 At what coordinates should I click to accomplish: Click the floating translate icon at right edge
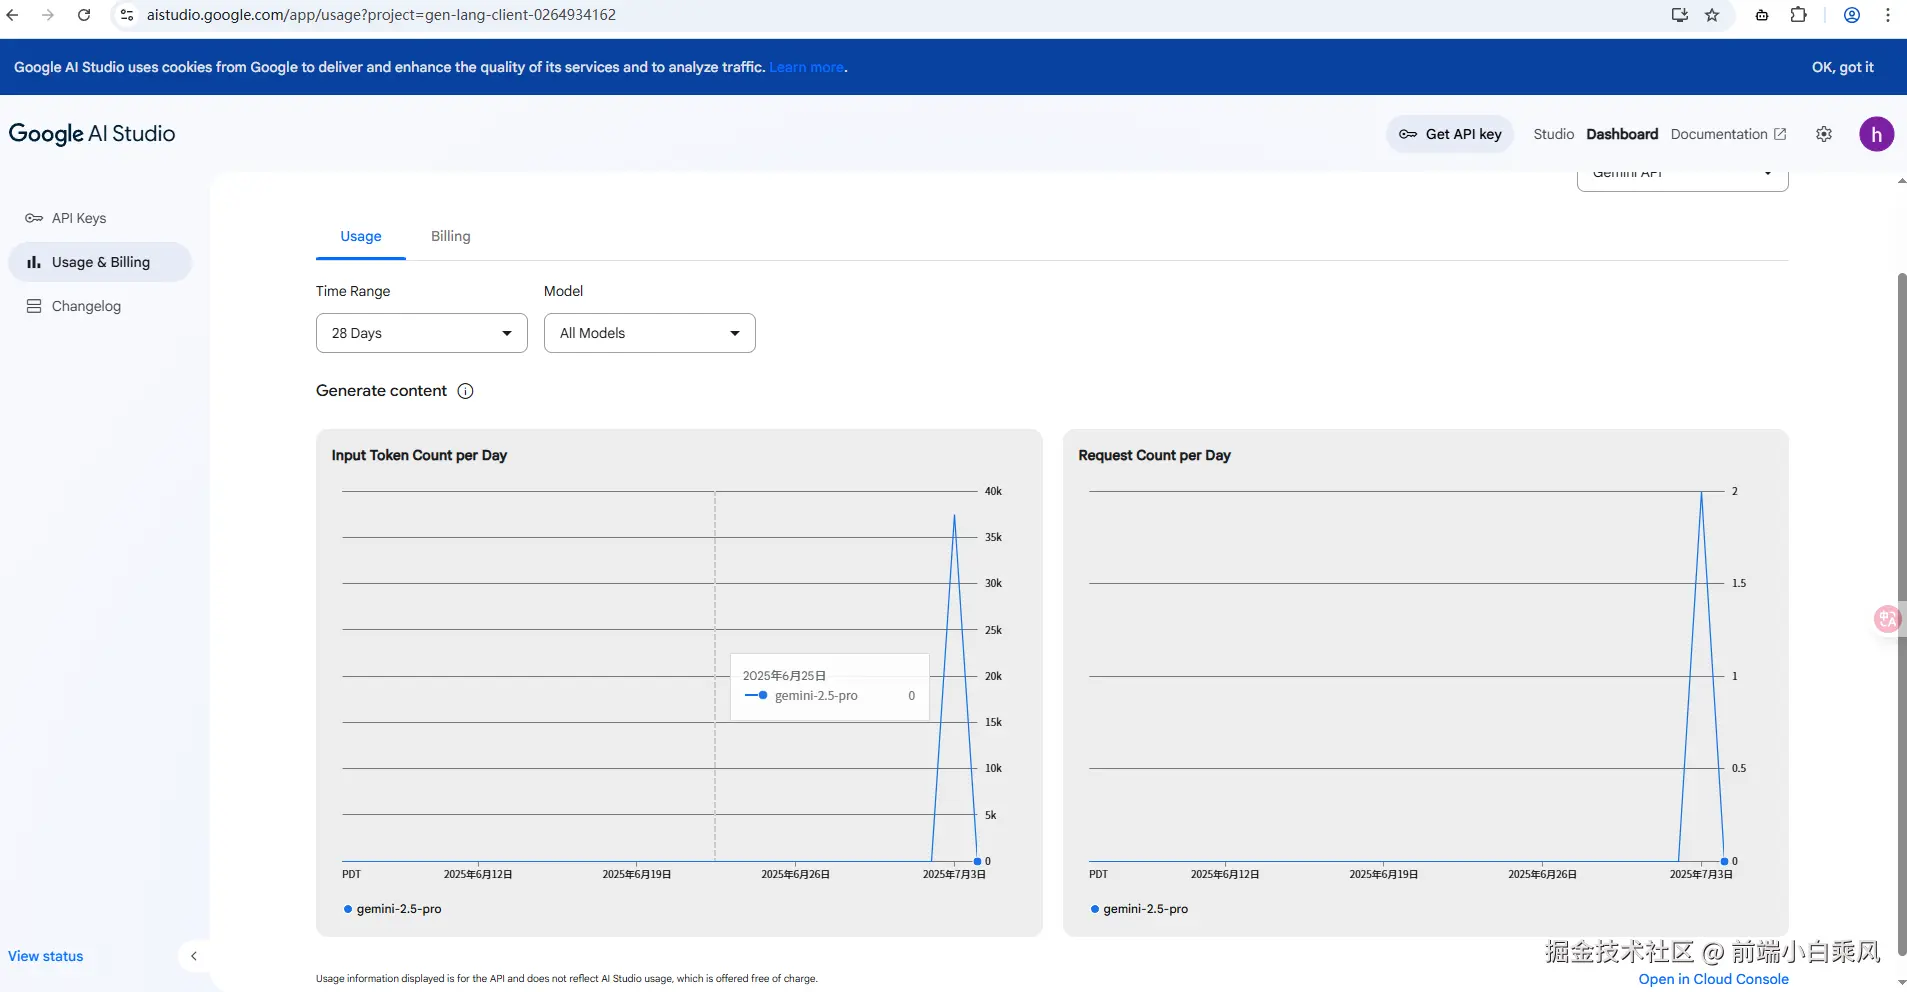pos(1887,619)
